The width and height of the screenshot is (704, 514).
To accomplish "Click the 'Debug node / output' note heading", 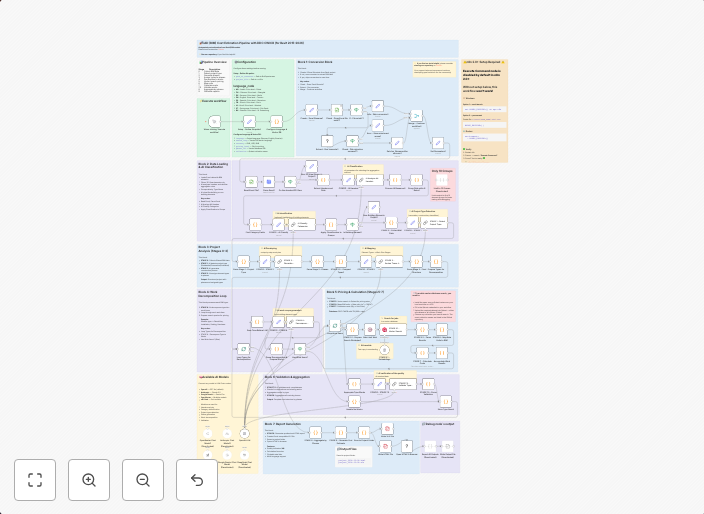I will [438, 424].
